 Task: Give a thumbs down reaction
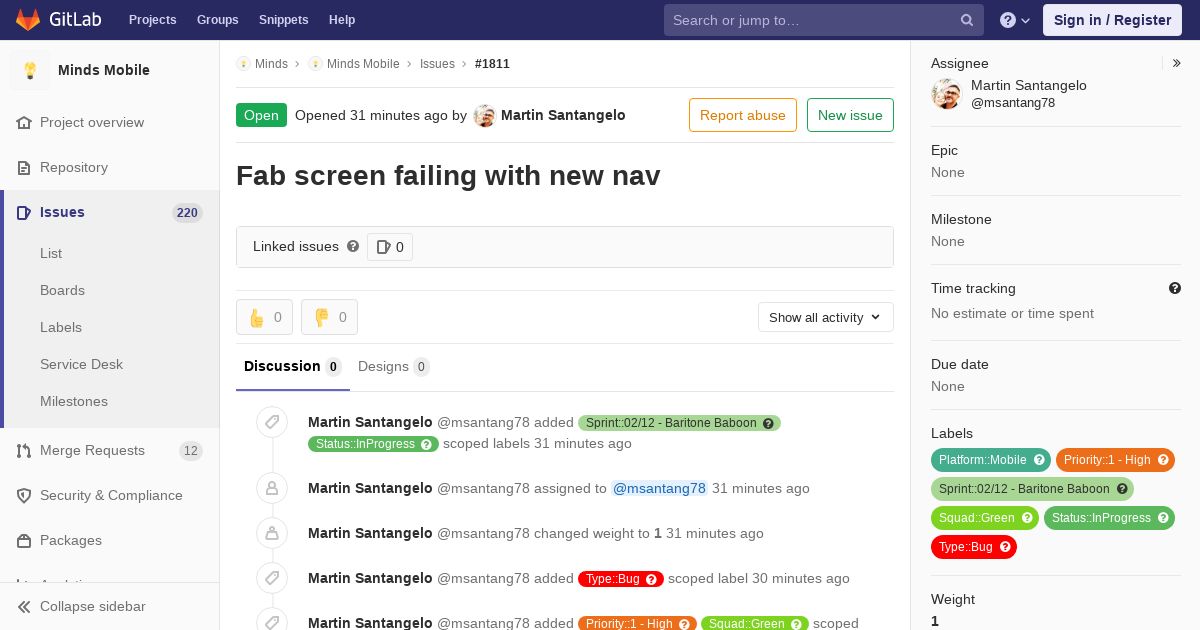click(x=330, y=317)
